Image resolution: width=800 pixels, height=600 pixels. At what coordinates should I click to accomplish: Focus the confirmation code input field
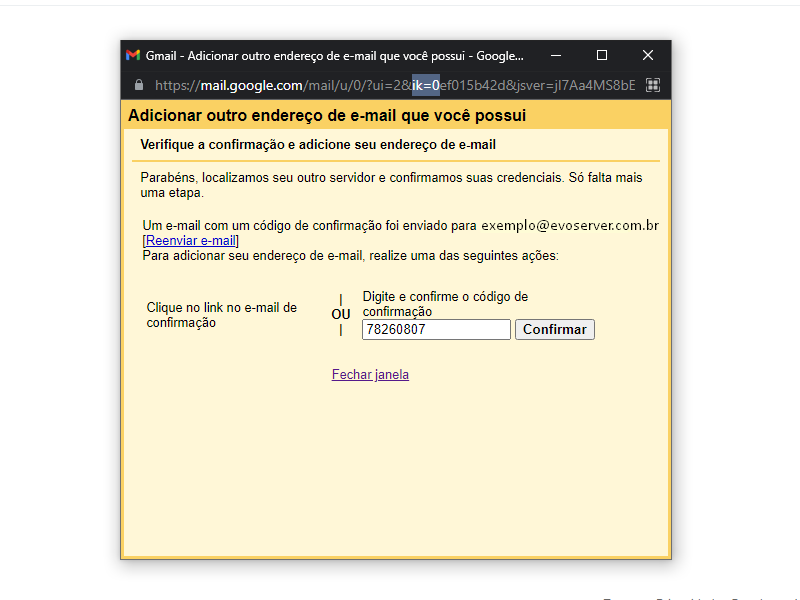[436, 330]
